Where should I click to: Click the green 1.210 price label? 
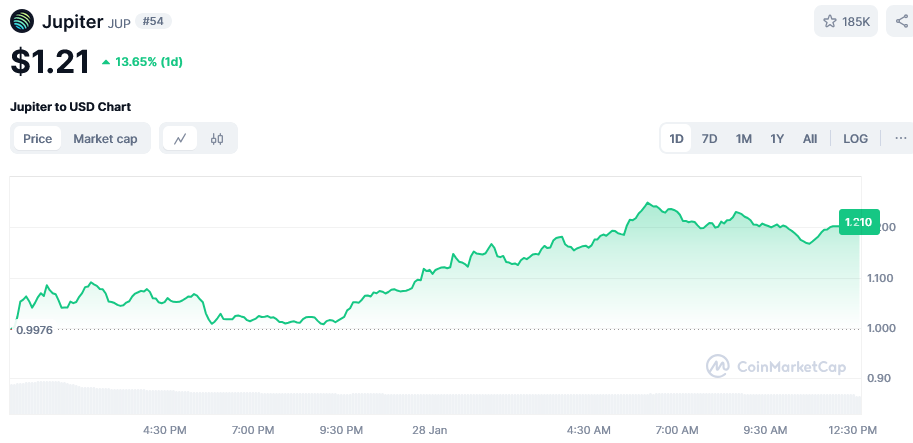(x=859, y=222)
